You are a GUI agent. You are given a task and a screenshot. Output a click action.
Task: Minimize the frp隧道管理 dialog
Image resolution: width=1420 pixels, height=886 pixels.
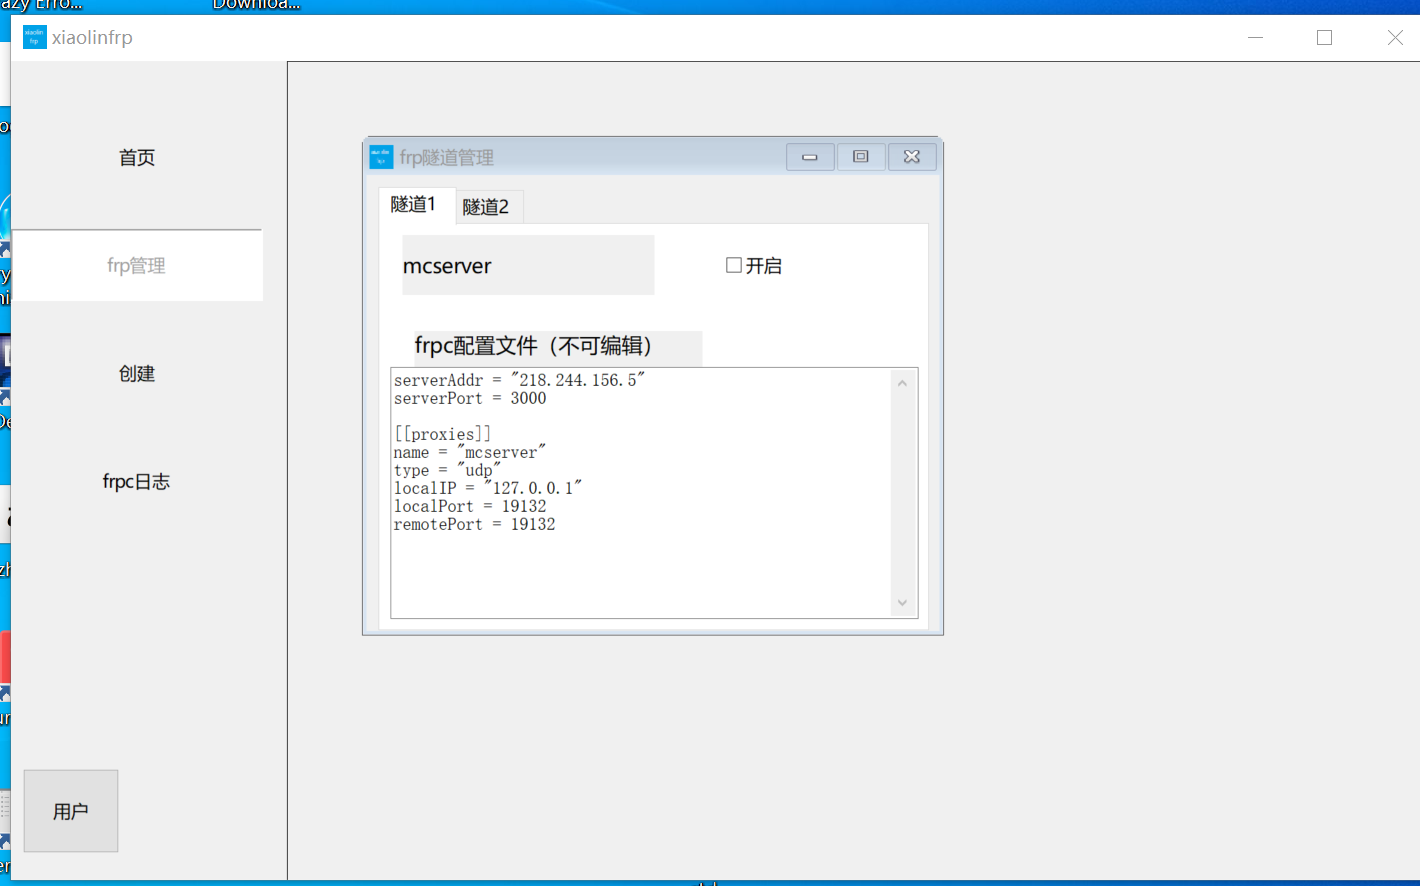tap(810, 156)
